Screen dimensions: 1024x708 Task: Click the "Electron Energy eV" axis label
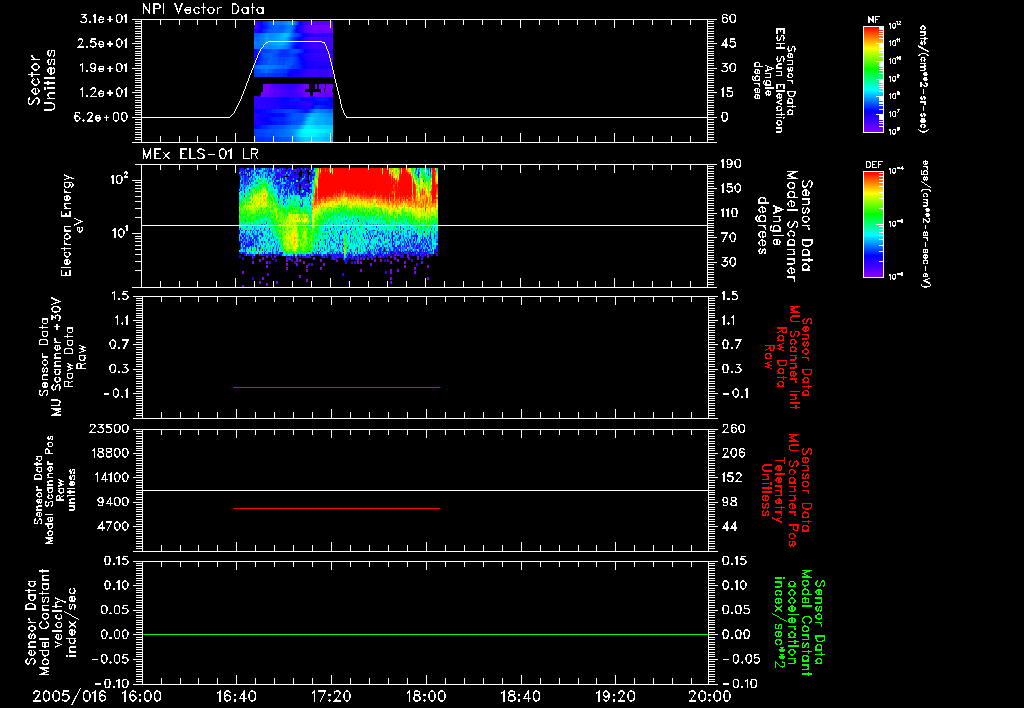(72, 225)
